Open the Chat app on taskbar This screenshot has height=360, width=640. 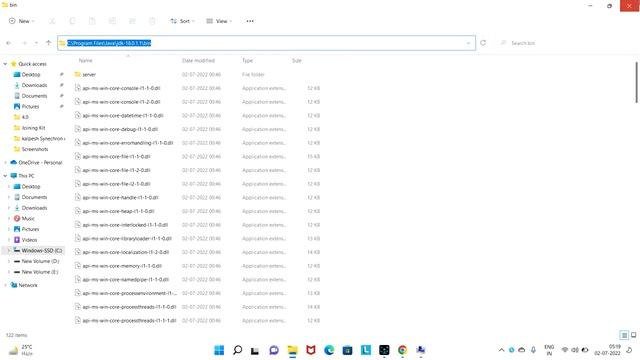[x=274, y=350]
